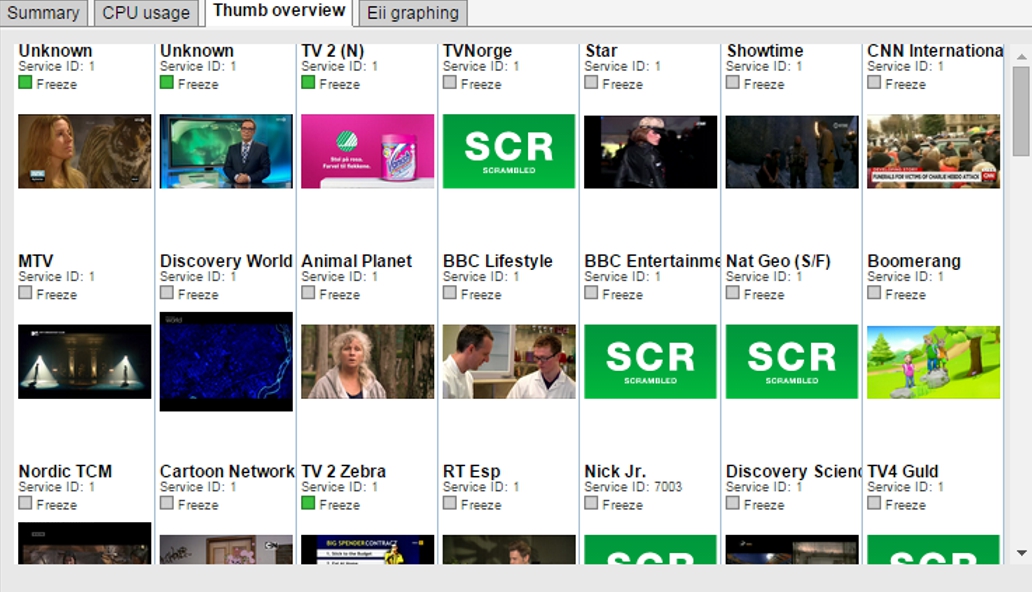The image size is (1032, 592).
Task: Click the Boomerang channel name
Action: pos(914,261)
